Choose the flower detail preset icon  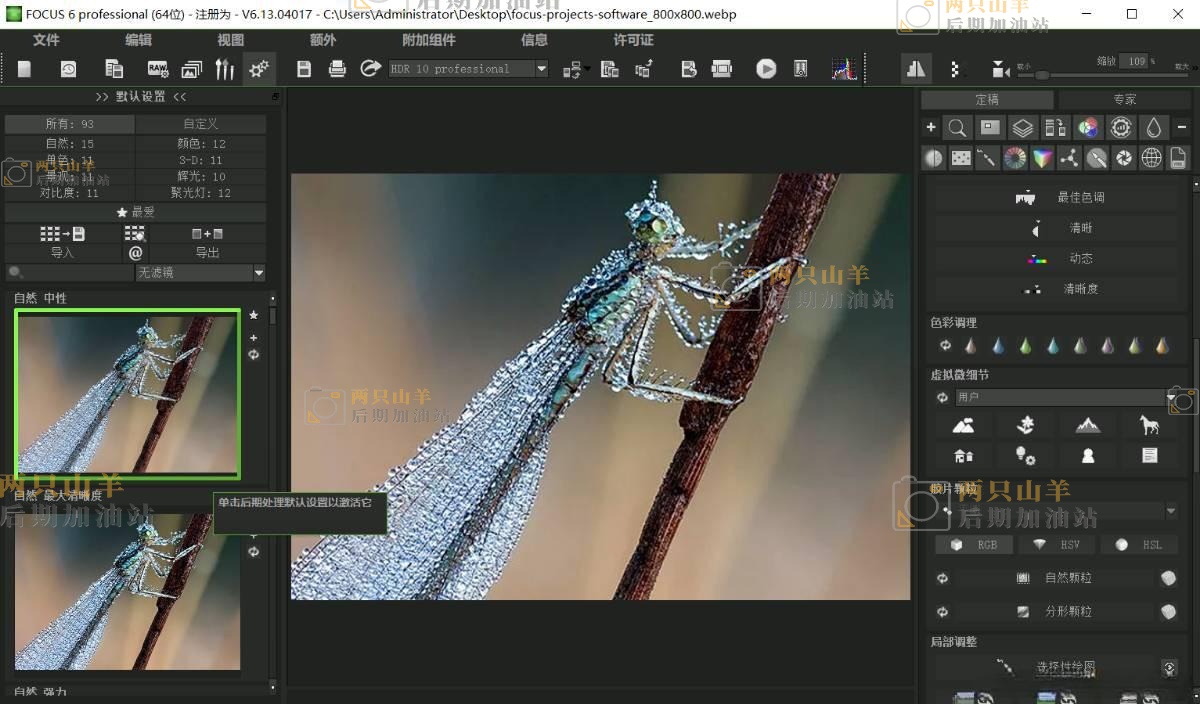(1025, 426)
